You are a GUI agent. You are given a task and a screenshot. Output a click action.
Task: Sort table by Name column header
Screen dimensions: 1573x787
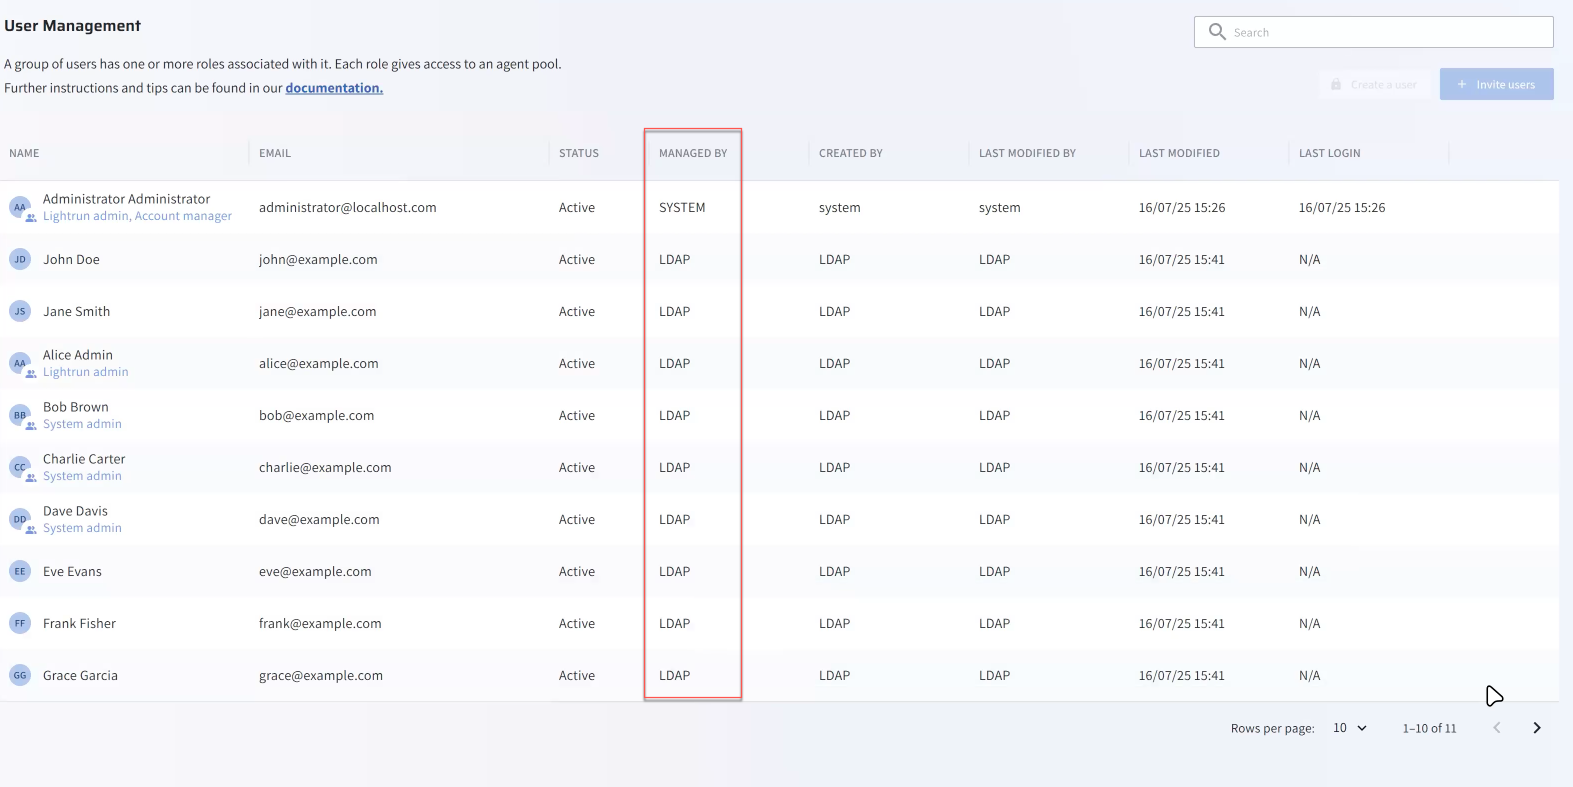(x=24, y=153)
